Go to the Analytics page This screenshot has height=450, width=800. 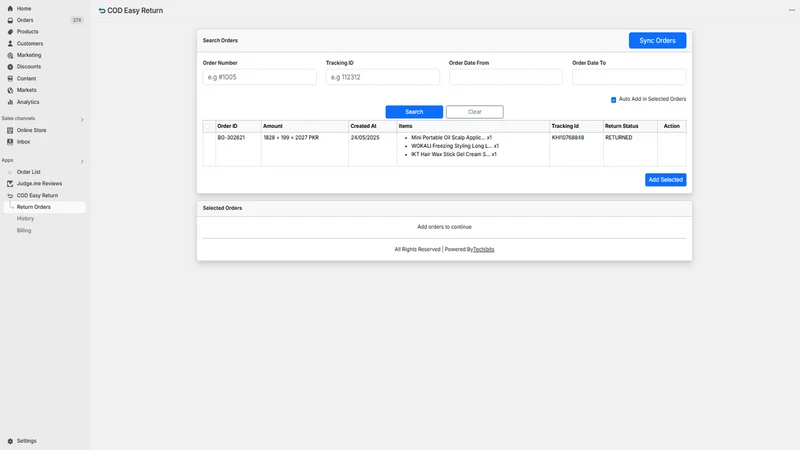pyautogui.click(x=28, y=102)
